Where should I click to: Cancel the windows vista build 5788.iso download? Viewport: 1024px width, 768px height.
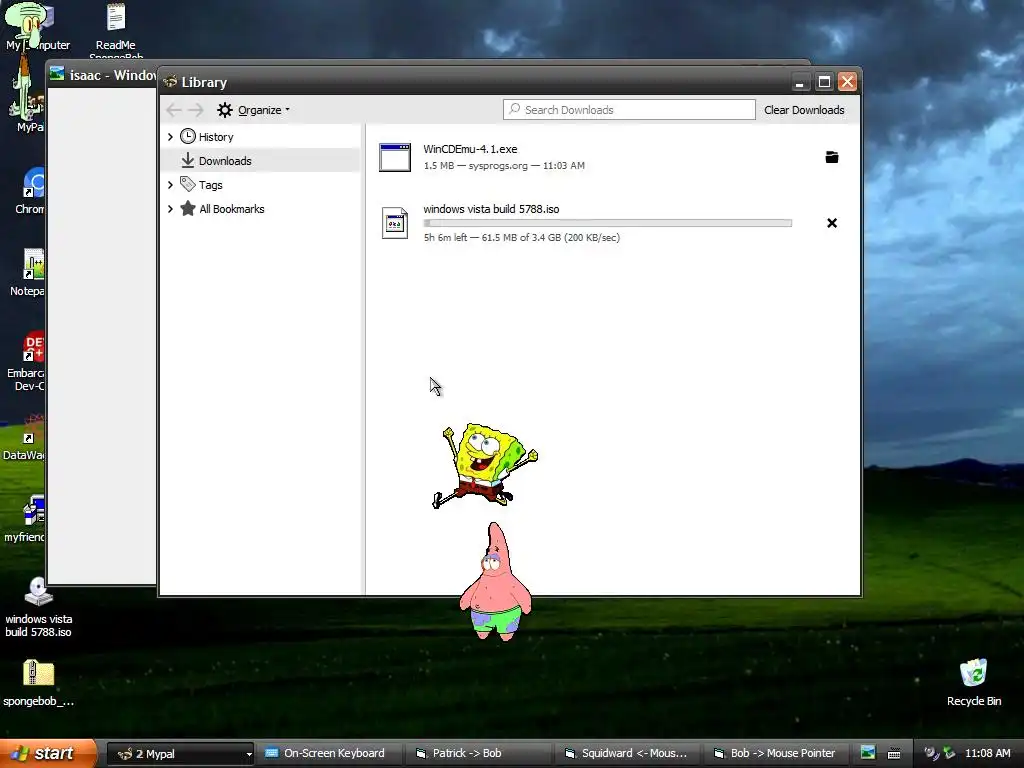click(831, 223)
